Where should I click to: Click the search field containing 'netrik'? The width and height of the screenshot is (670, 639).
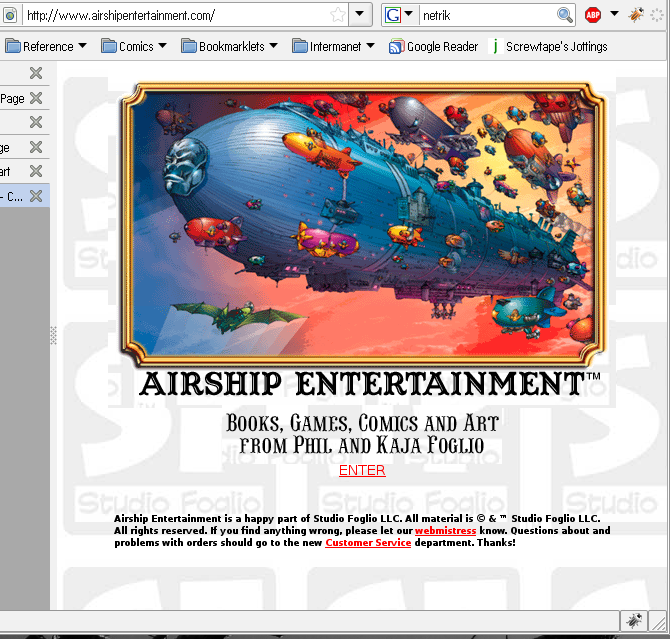(x=488, y=15)
